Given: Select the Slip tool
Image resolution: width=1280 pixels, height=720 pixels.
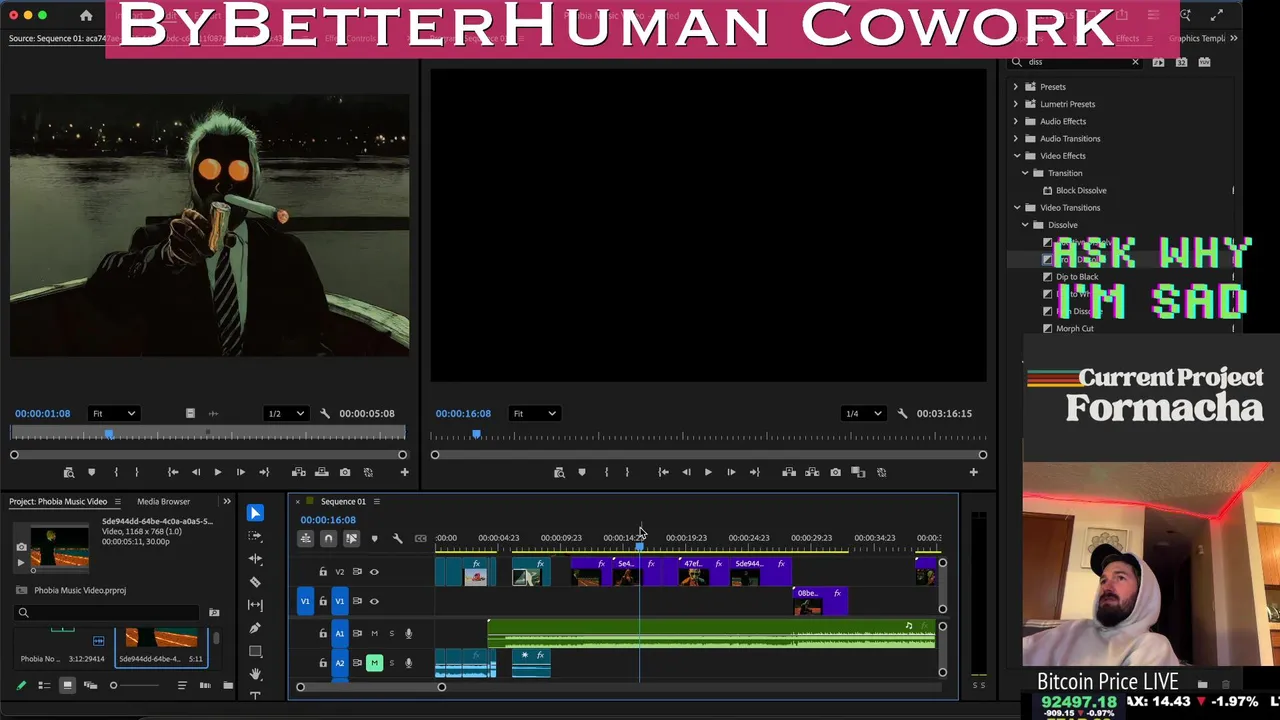Looking at the screenshot, I should (x=255, y=605).
